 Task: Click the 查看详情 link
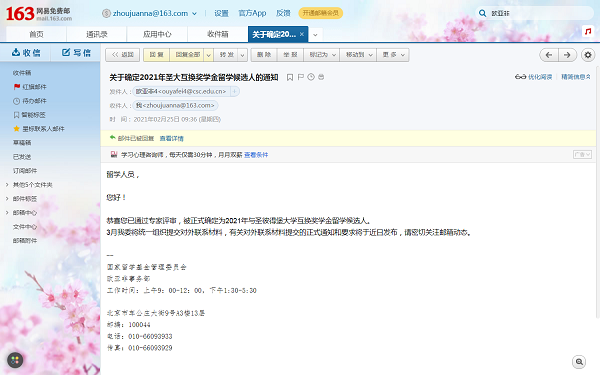tap(171, 139)
